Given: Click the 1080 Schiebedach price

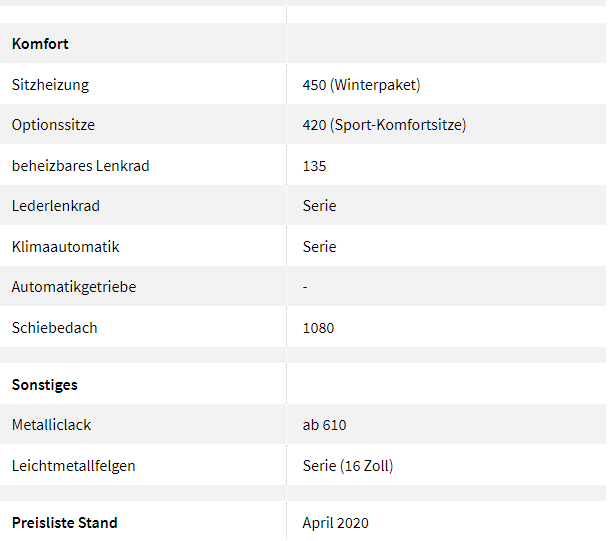Looking at the screenshot, I should (x=318, y=328).
